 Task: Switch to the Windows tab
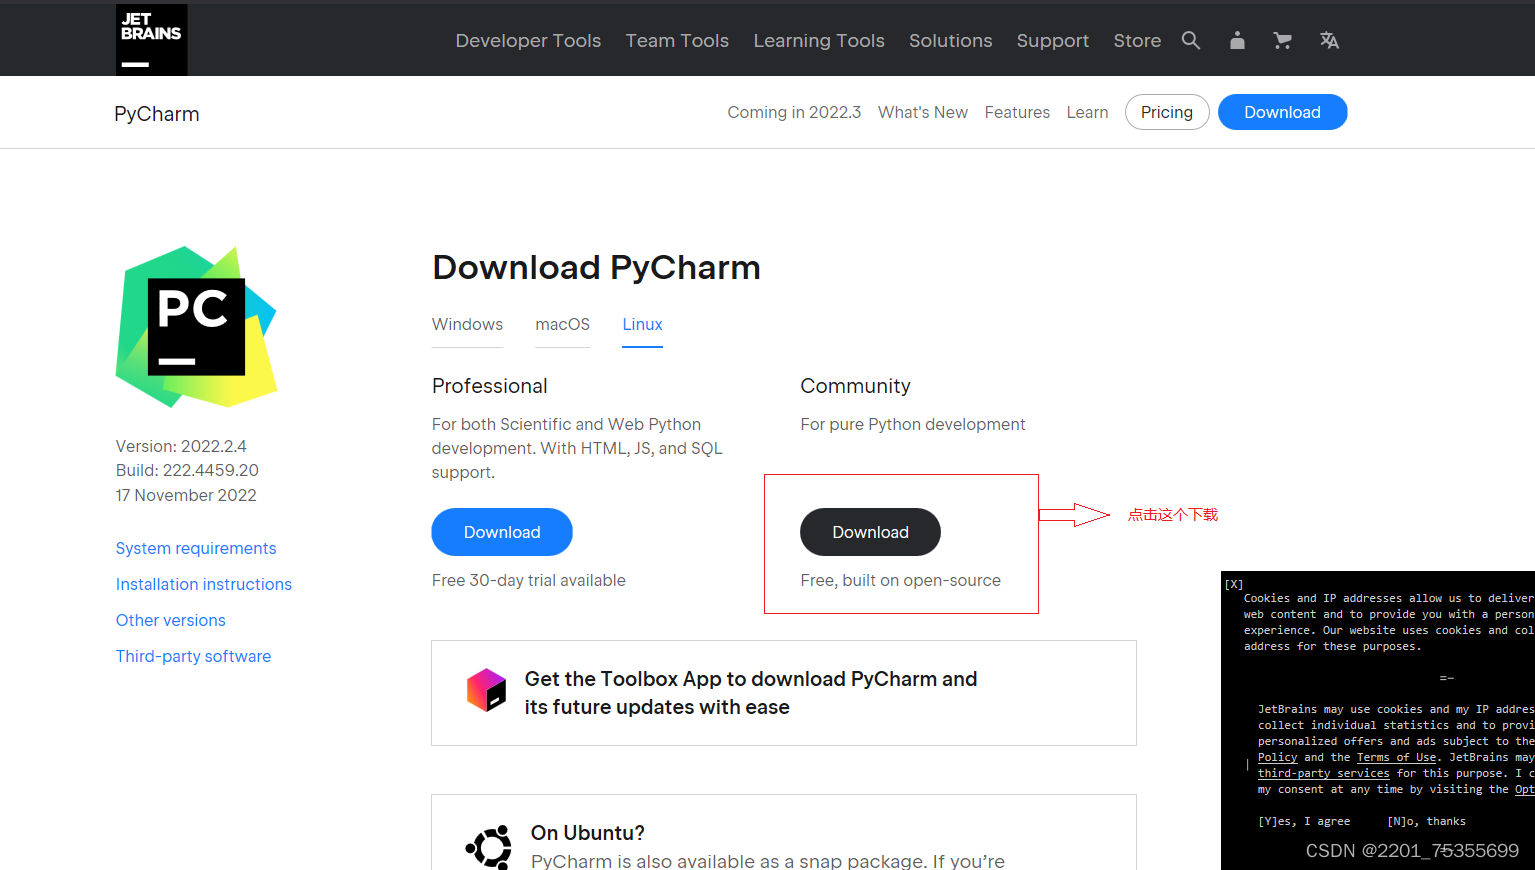[x=467, y=324]
